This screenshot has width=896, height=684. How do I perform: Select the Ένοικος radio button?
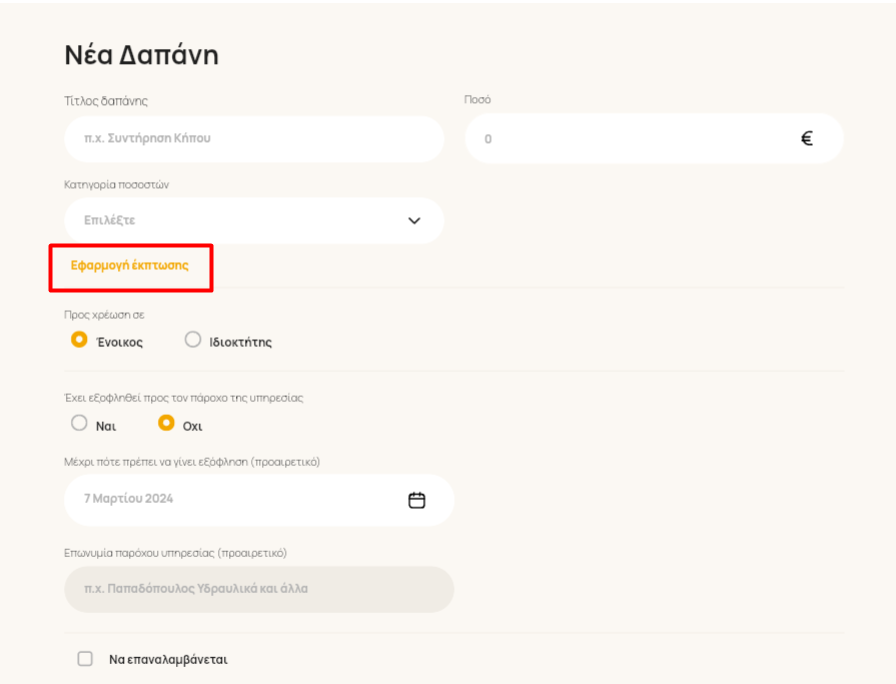click(79, 339)
